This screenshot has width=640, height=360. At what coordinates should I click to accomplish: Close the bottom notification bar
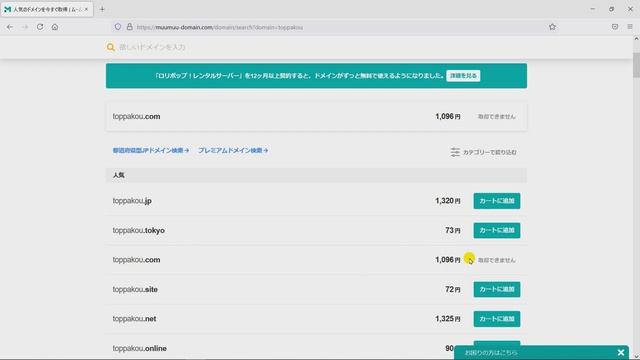(x=621, y=352)
